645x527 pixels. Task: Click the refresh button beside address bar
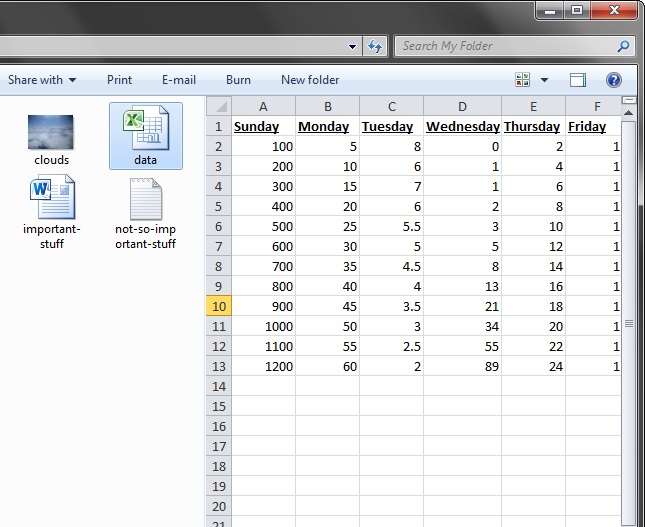click(x=375, y=46)
